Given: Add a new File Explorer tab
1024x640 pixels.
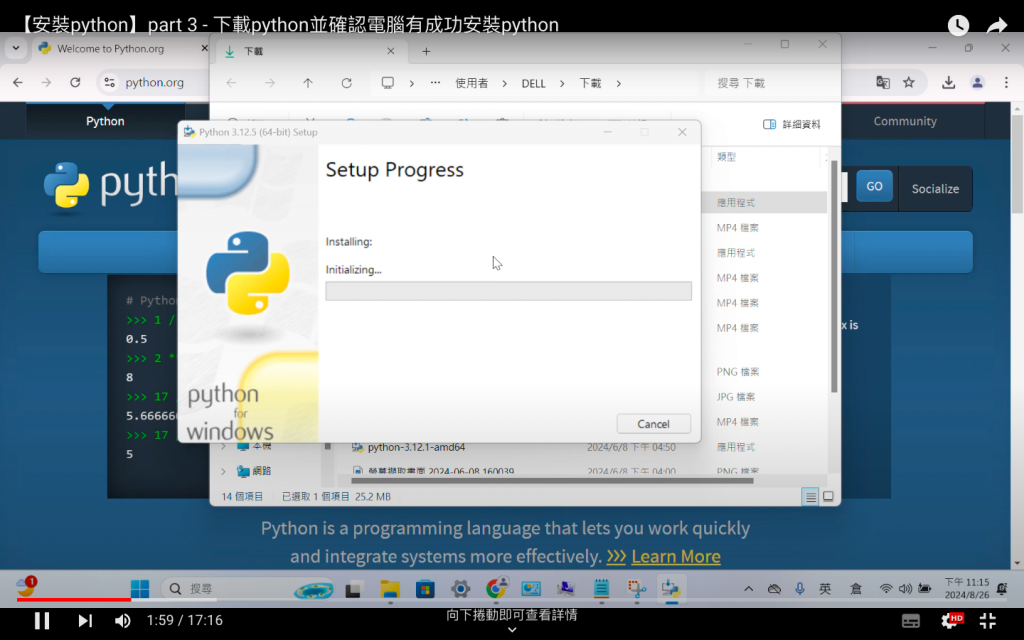Looking at the screenshot, I should pyautogui.click(x=426, y=51).
